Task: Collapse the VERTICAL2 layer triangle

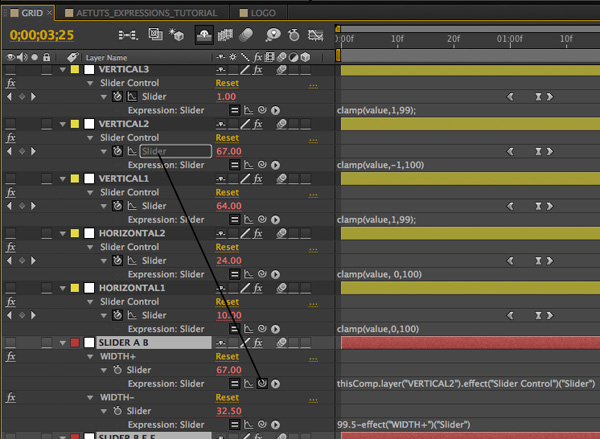Action: click(x=62, y=124)
